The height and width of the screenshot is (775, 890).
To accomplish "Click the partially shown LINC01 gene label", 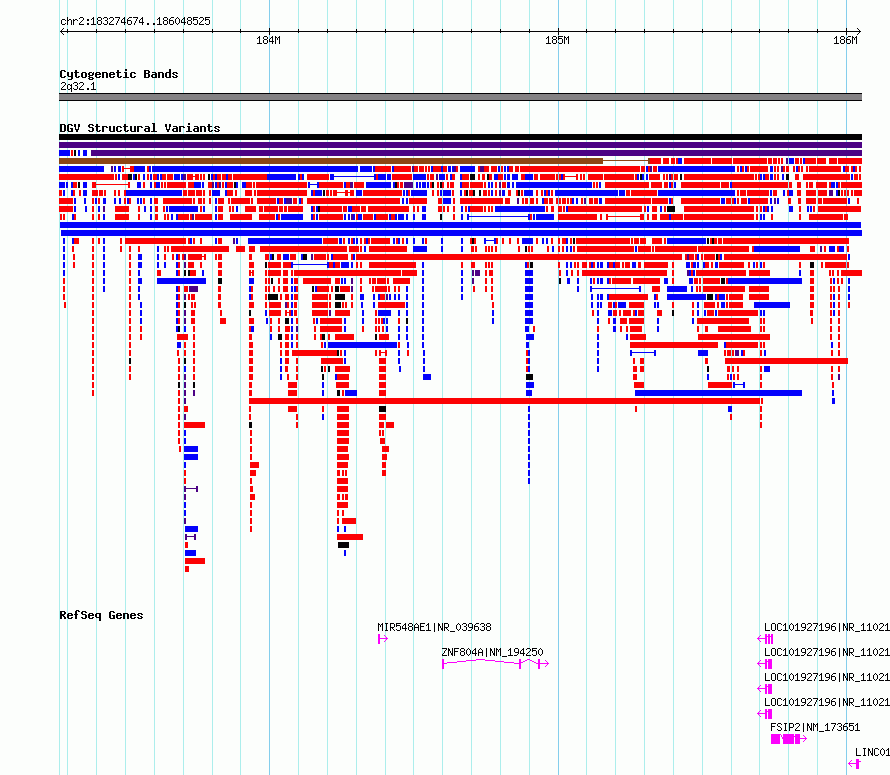I will click(872, 752).
